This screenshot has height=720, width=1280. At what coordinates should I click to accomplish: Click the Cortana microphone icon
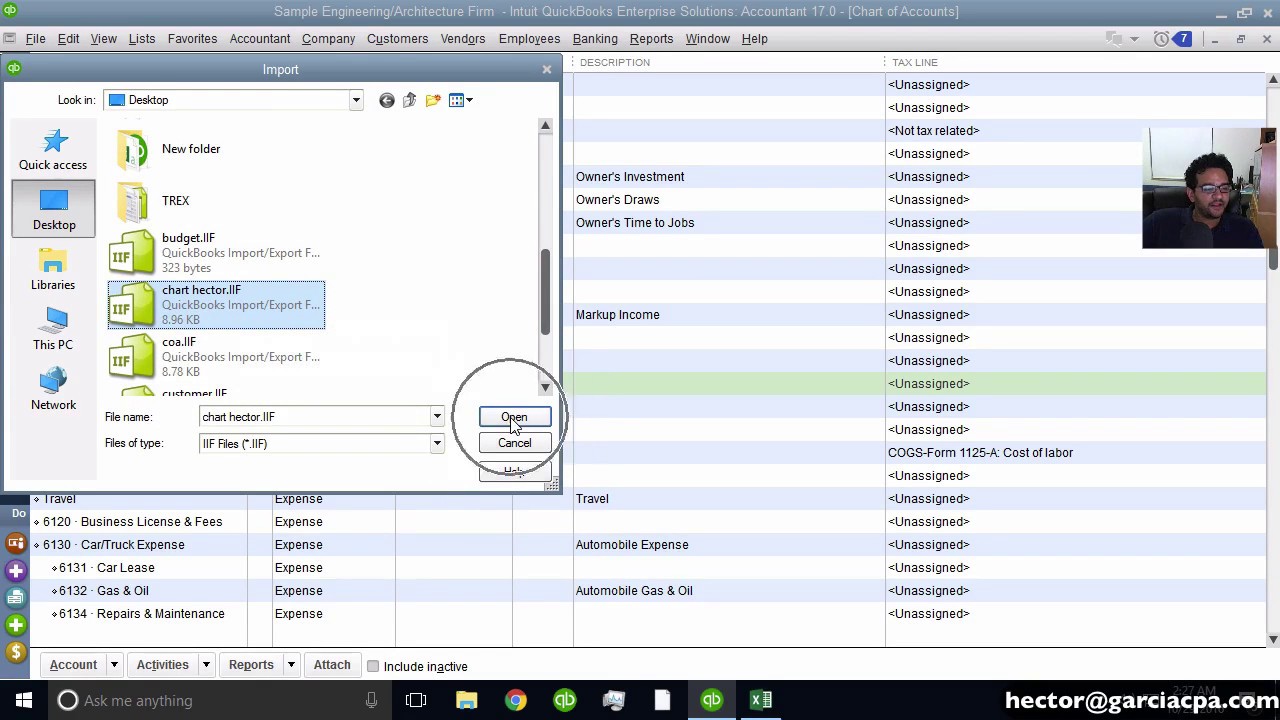[x=371, y=700]
